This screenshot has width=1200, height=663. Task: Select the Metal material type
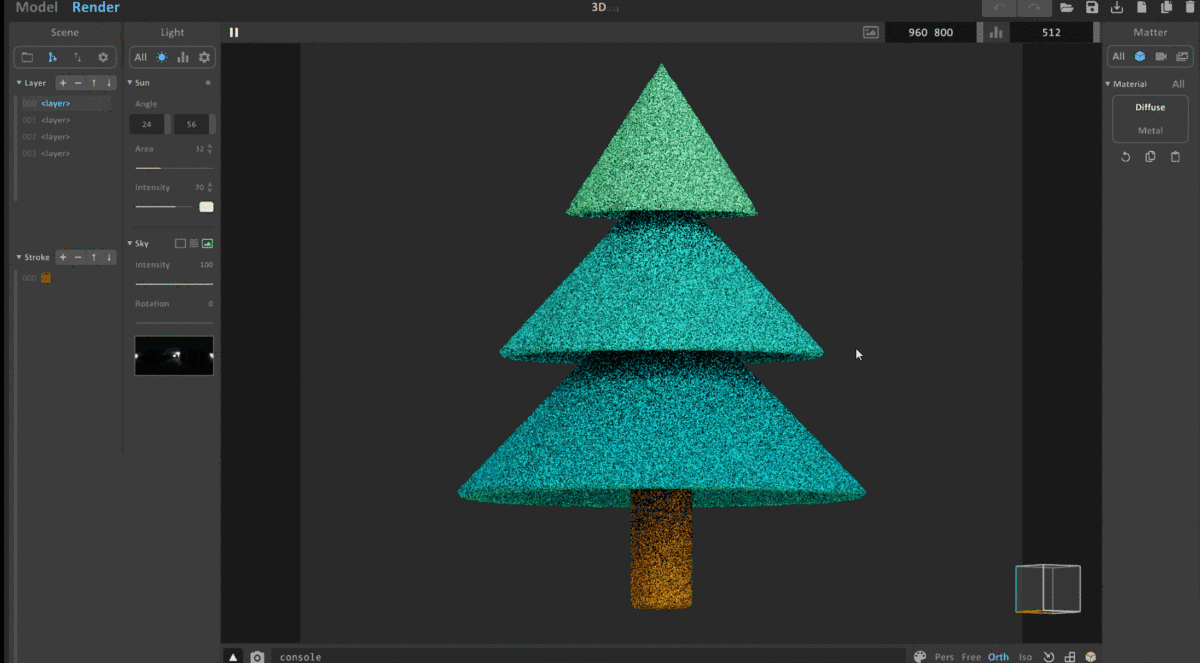click(x=1150, y=130)
